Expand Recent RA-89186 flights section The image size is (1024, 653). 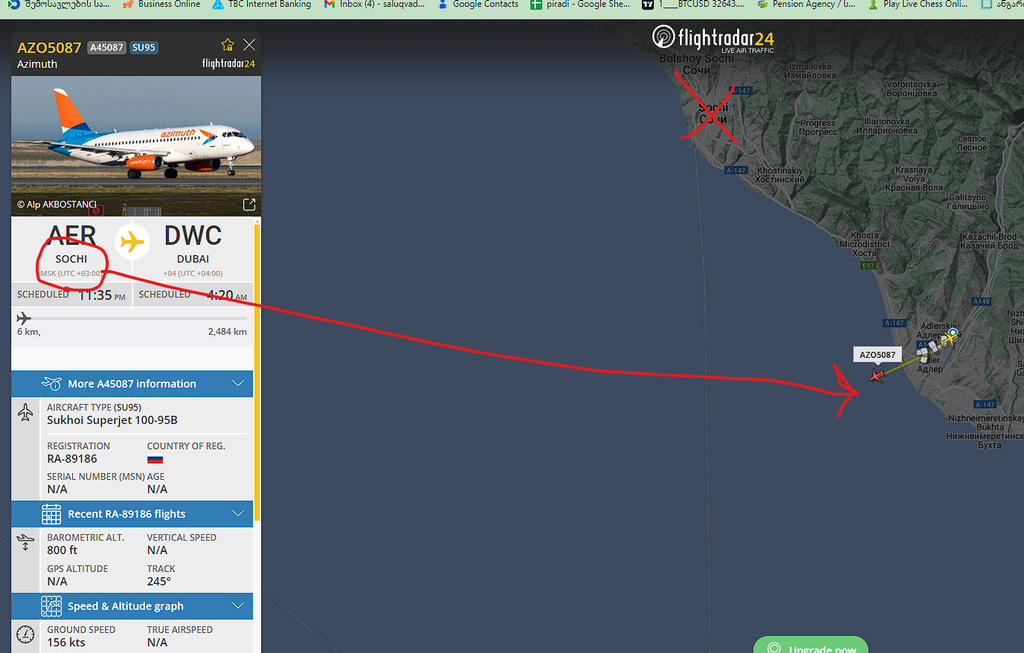tap(132, 514)
